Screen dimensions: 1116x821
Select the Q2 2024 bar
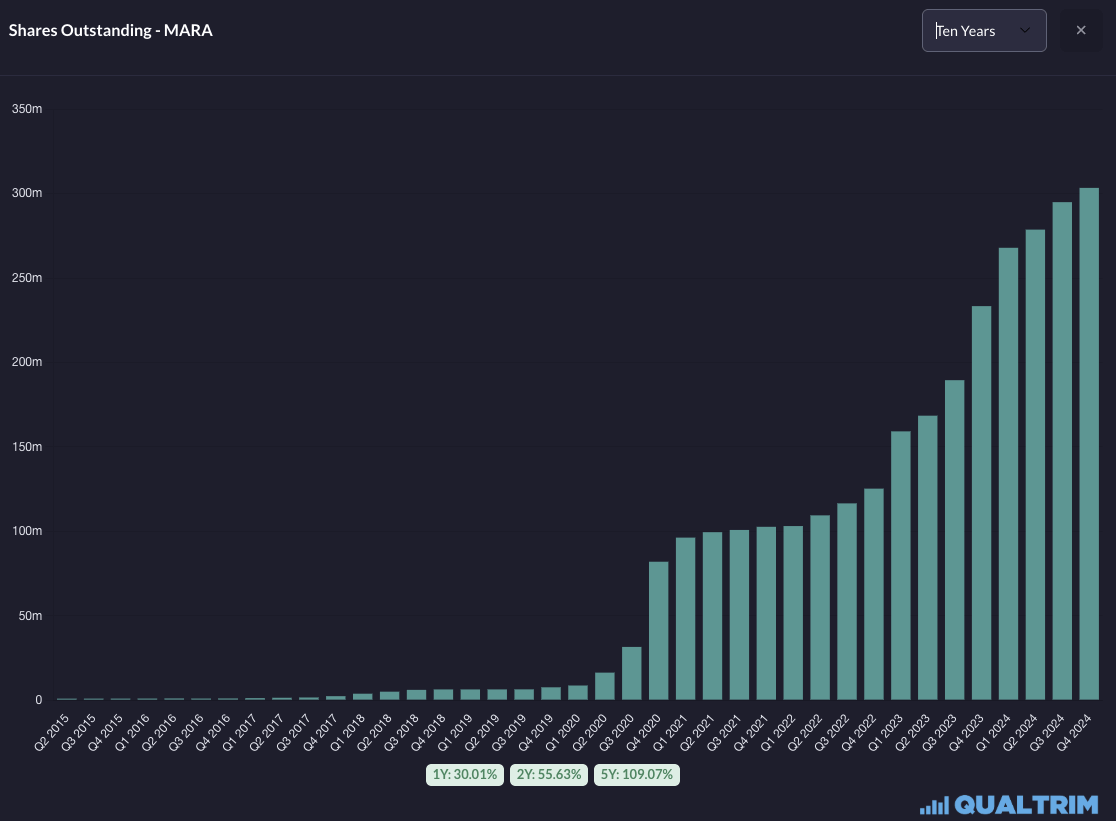coord(1035,465)
